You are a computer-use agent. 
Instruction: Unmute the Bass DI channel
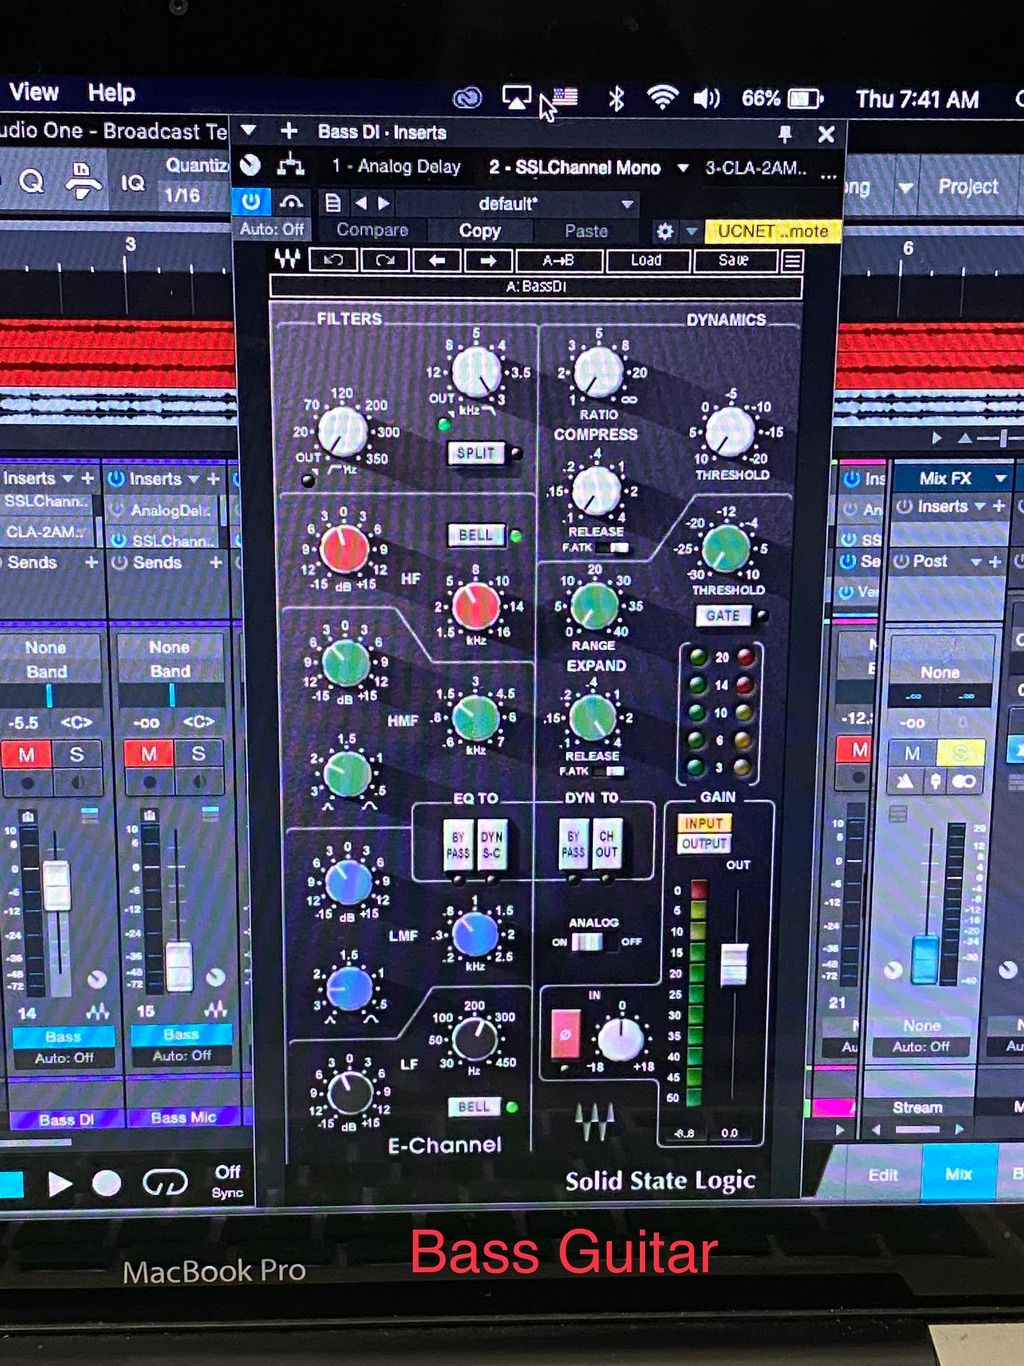[27, 754]
